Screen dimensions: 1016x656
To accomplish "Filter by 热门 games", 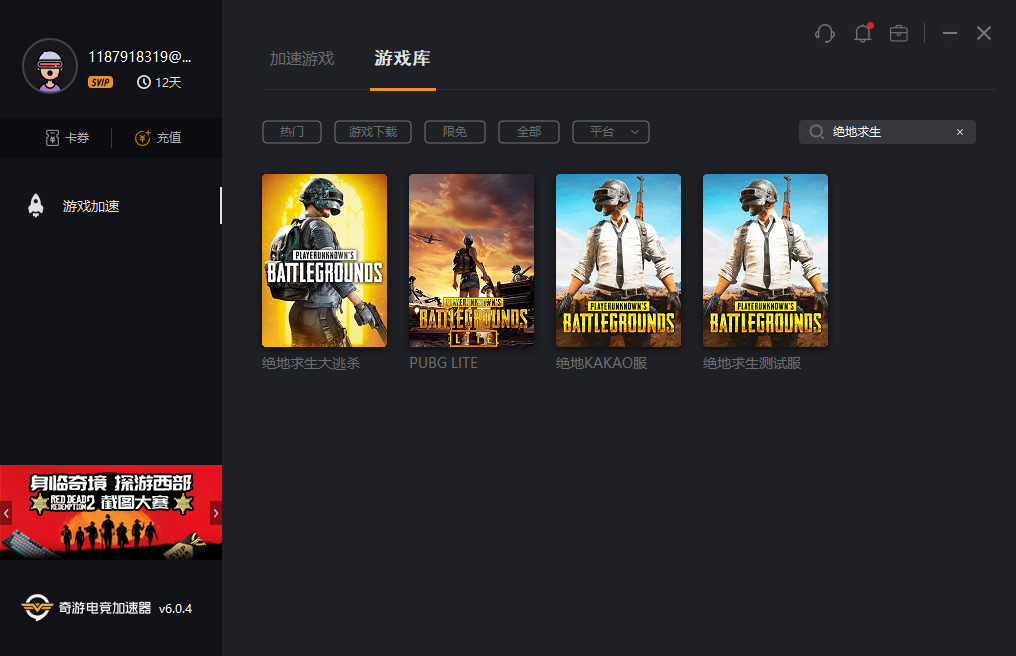I will click(292, 132).
